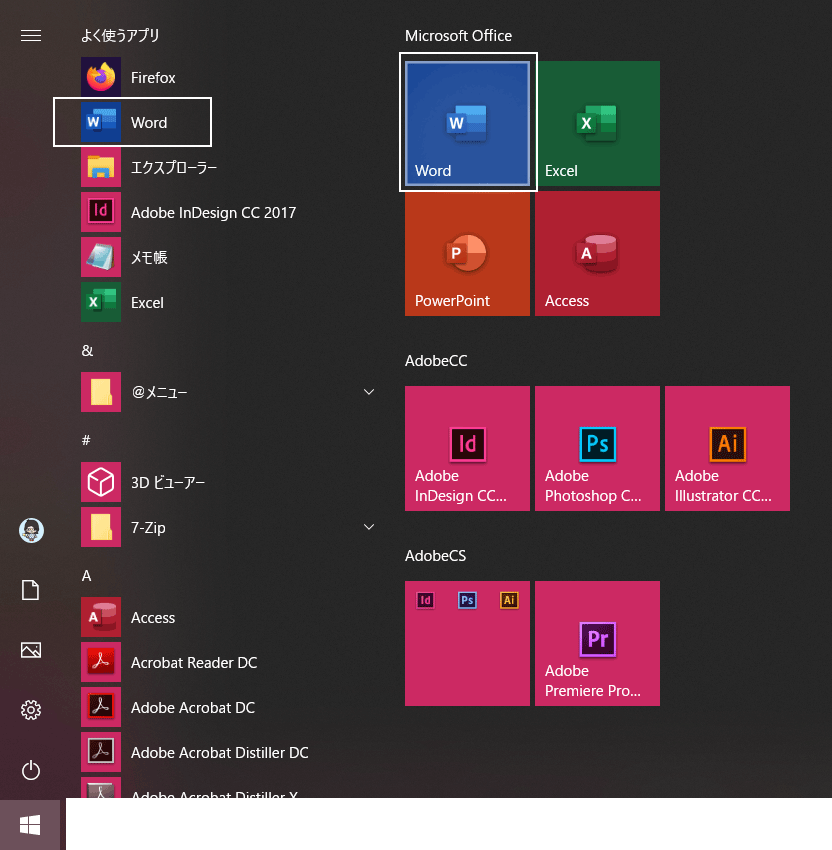Viewport: 832px width, 850px height.
Task: Expand the 7-Zip folder
Action: click(228, 527)
